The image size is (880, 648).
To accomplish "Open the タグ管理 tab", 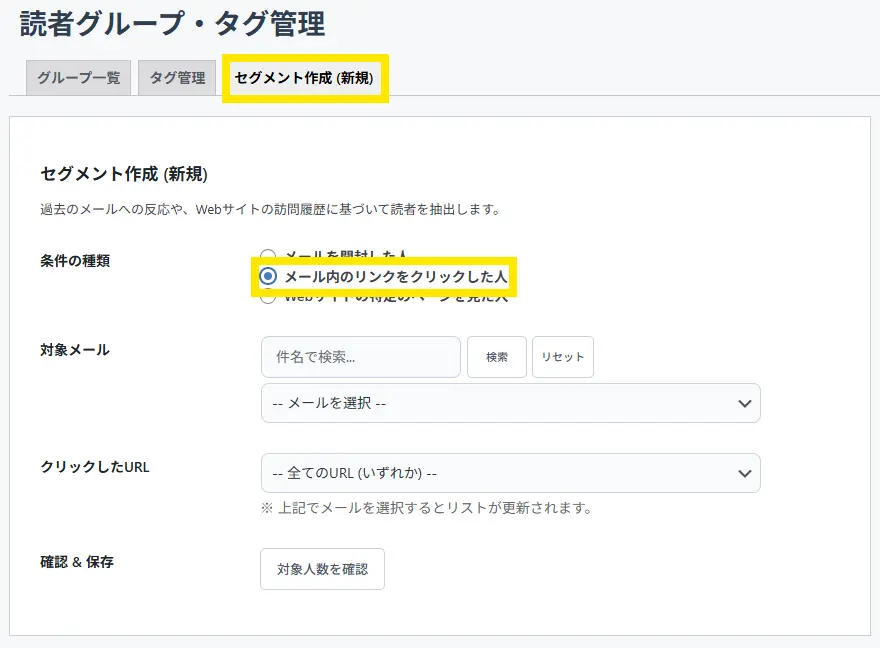I will 177,78.
